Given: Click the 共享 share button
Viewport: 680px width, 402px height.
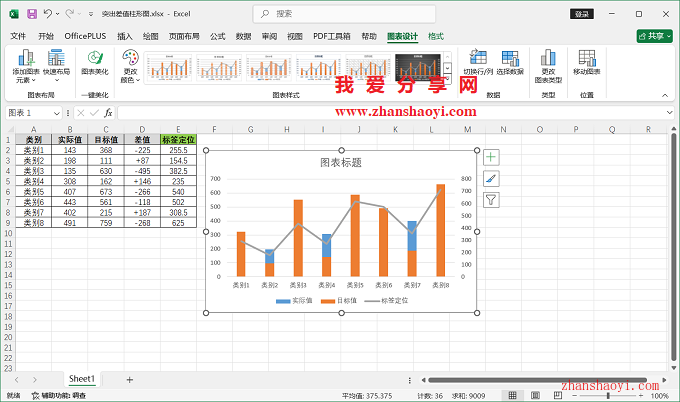Looking at the screenshot, I should pos(654,36).
